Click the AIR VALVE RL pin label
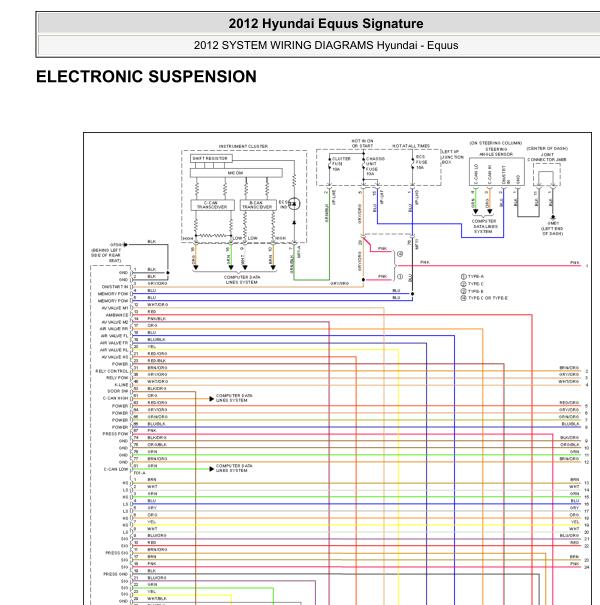This screenshot has width=600, height=605. tap(114, 350)
